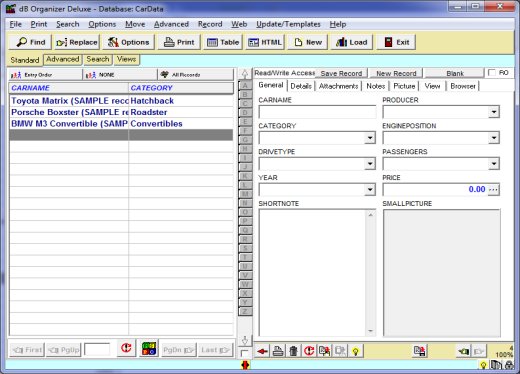Screen dimensions: 520x374
Task: Open the Update/Templates menu
Action: pyautogui.click(x=288, y=24)
